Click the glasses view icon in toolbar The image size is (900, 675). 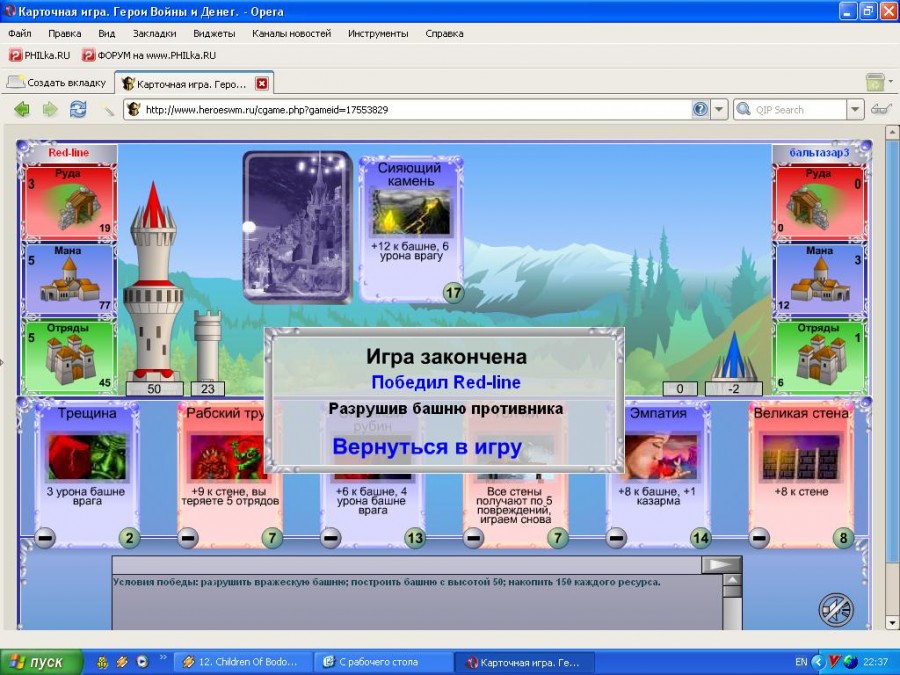coord(880,109)
